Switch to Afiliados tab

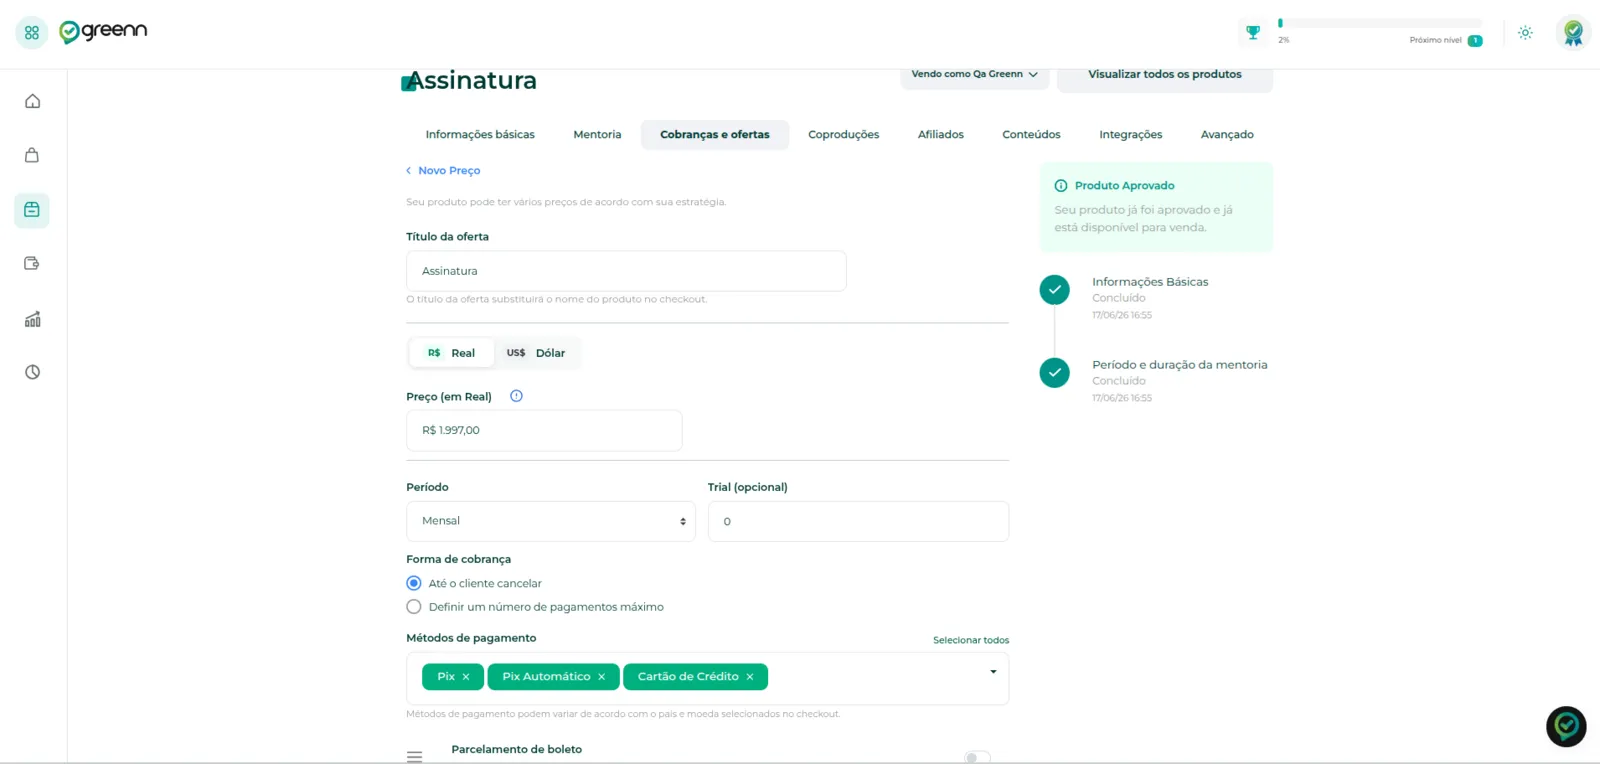coord(941,135)
